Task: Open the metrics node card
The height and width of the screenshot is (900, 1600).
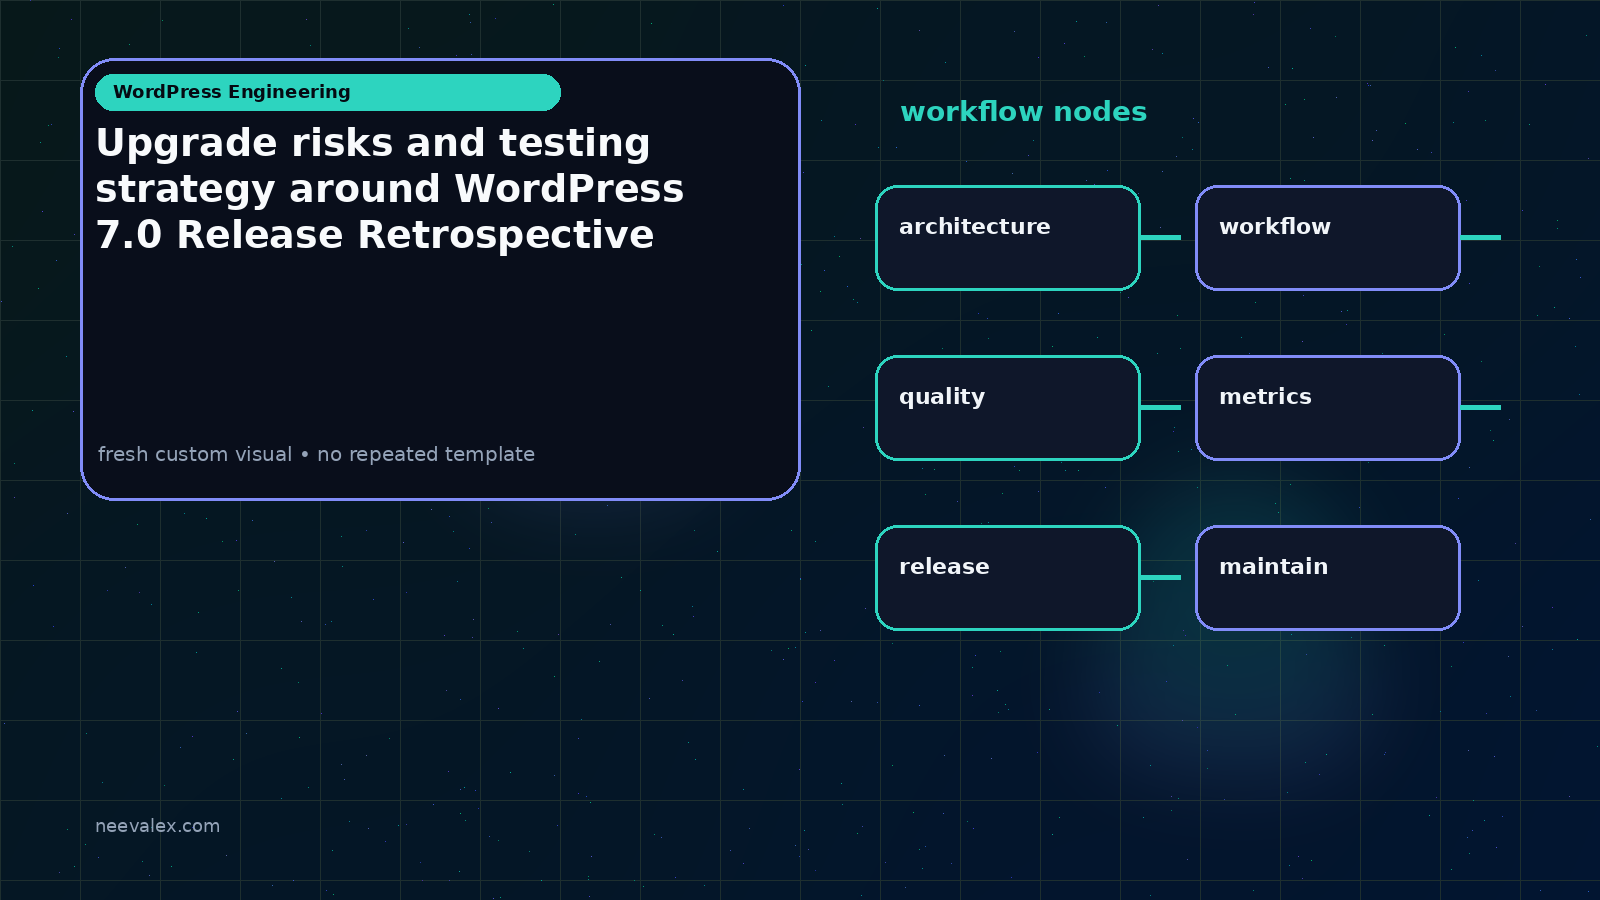Action: [1328, 408]
